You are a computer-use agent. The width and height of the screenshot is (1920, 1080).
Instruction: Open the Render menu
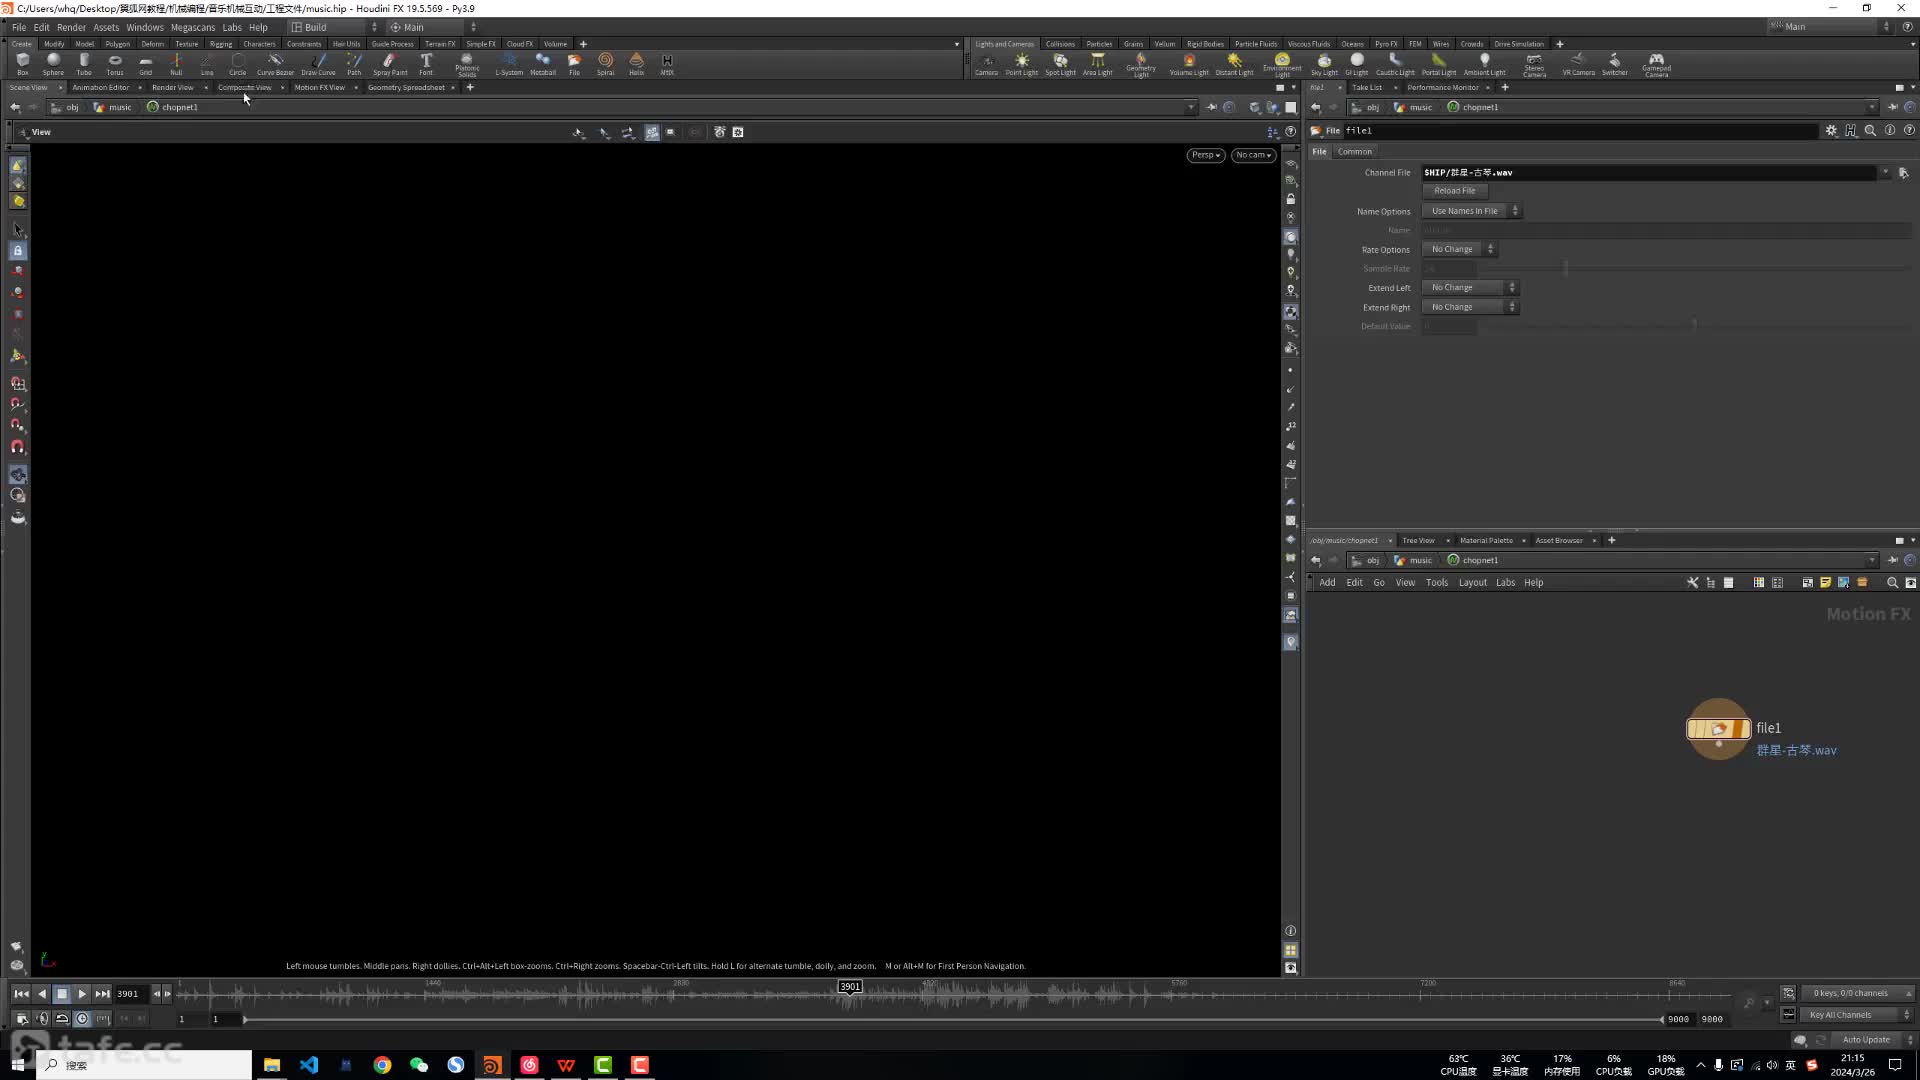(71, 27)
